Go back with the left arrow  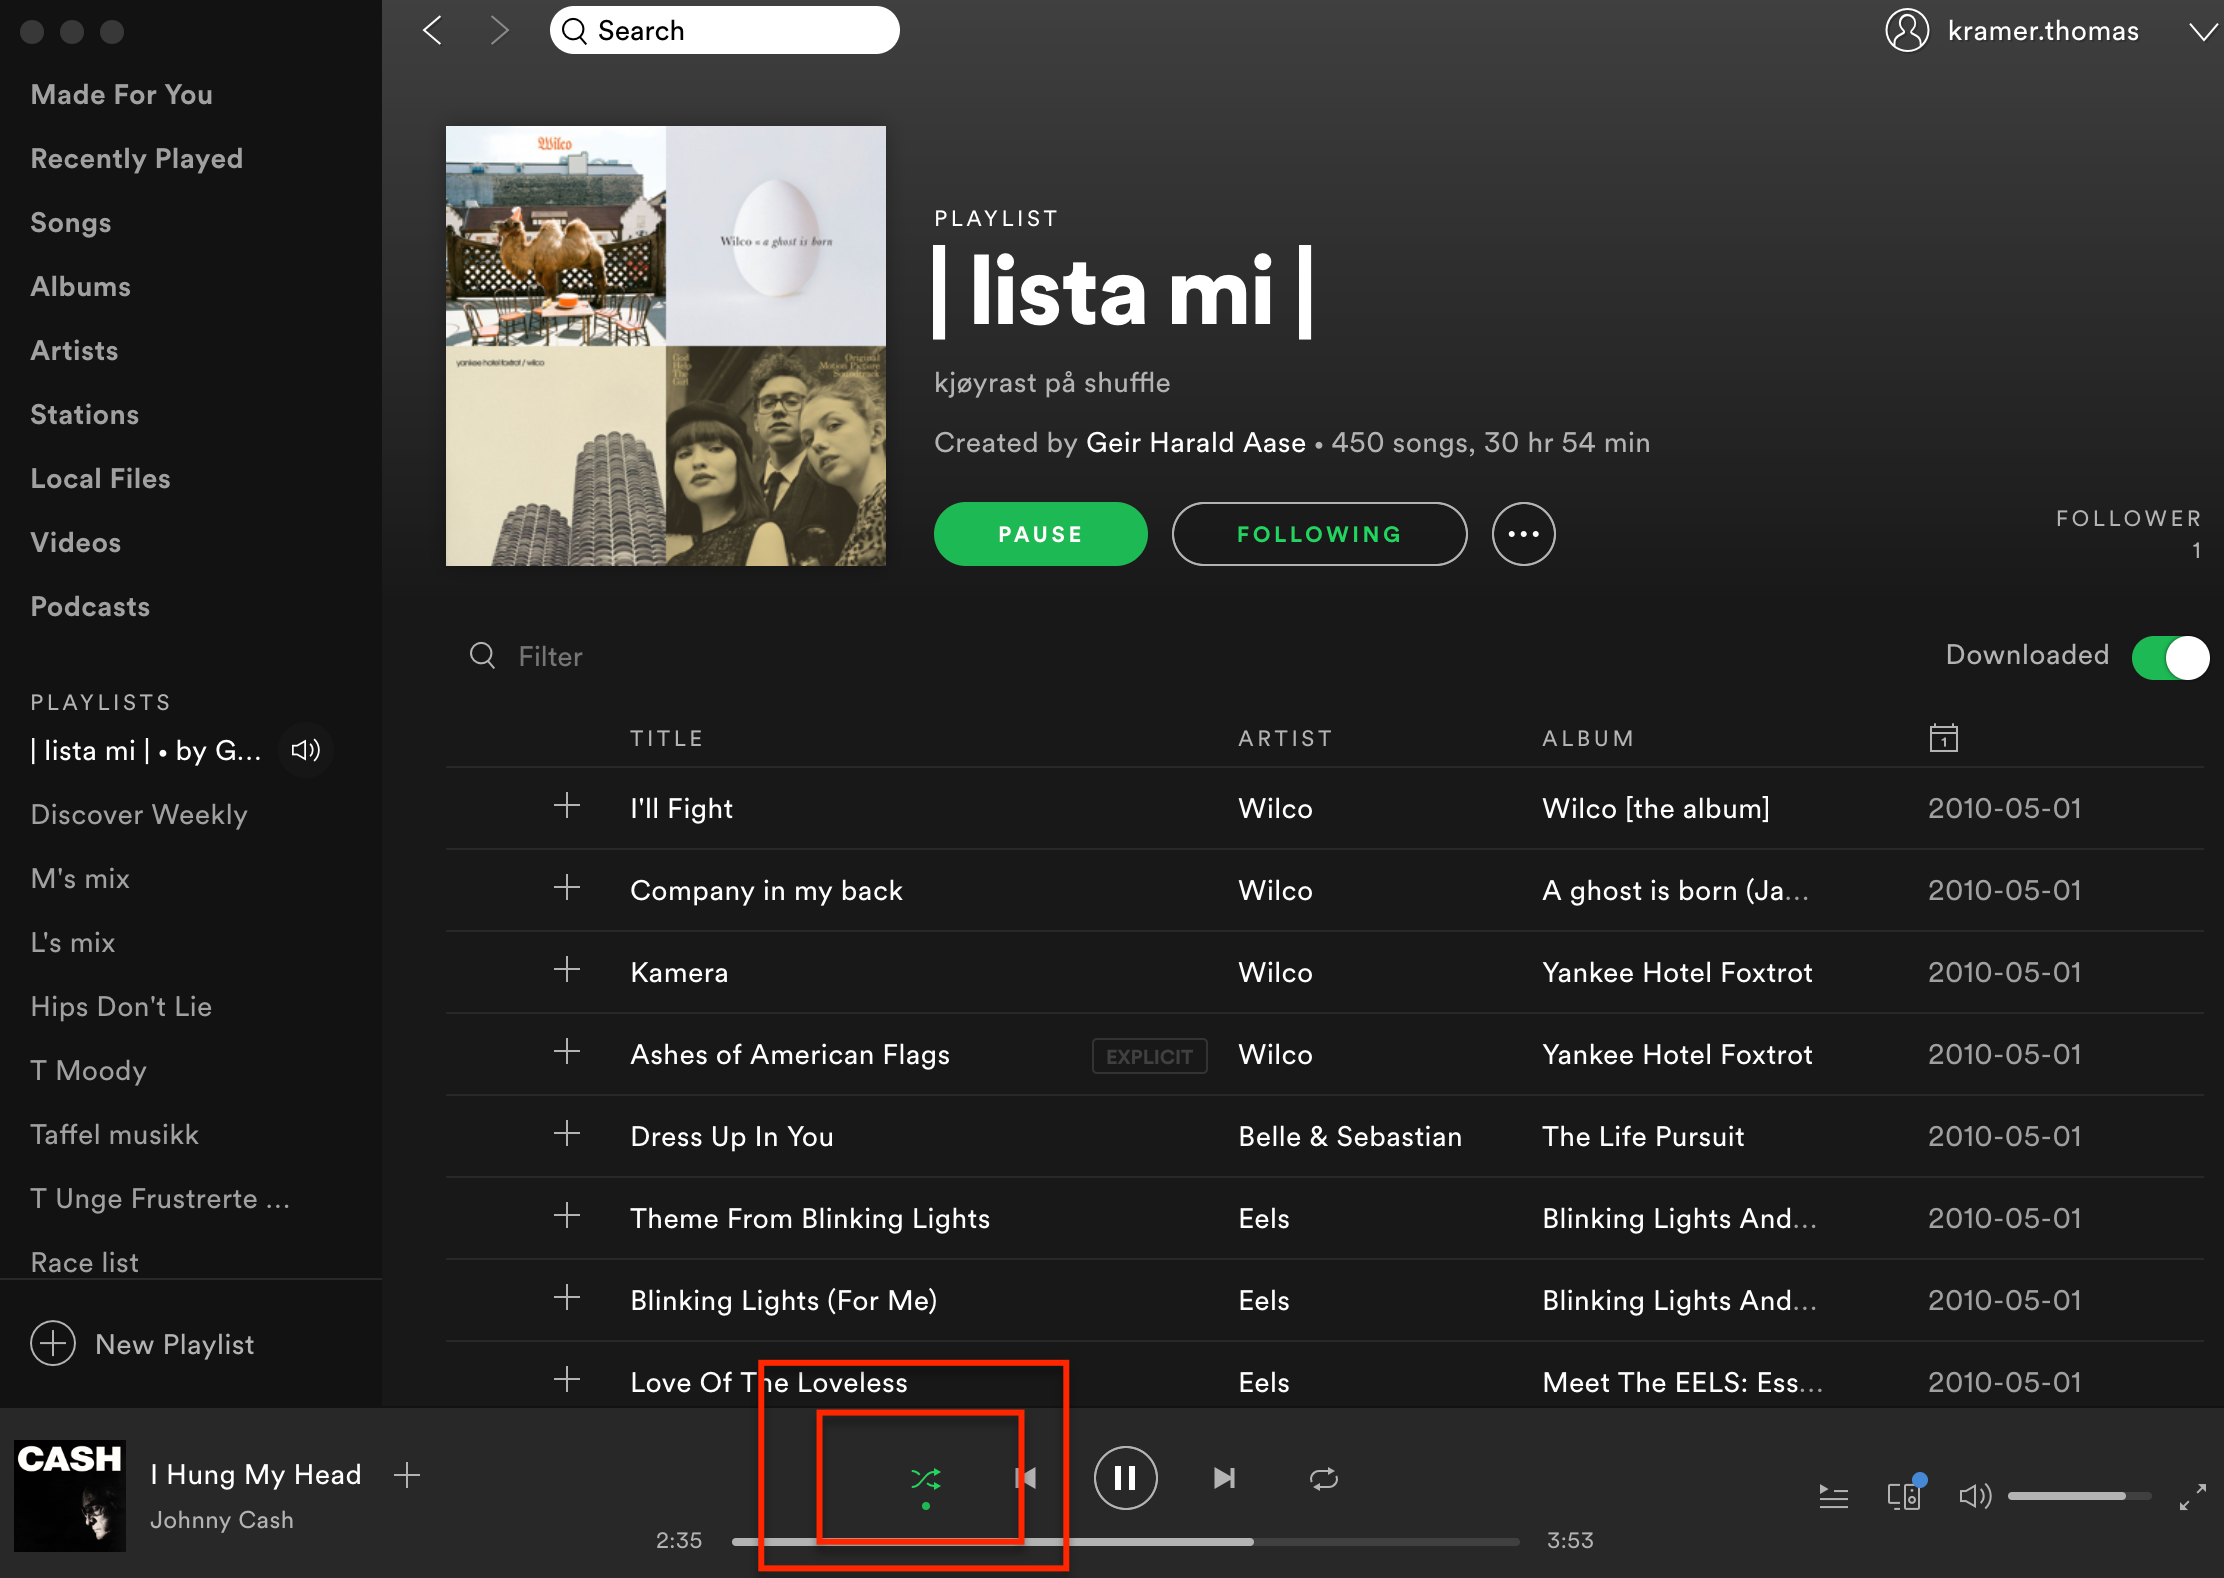pyautogui.click(x=433, y=31)
